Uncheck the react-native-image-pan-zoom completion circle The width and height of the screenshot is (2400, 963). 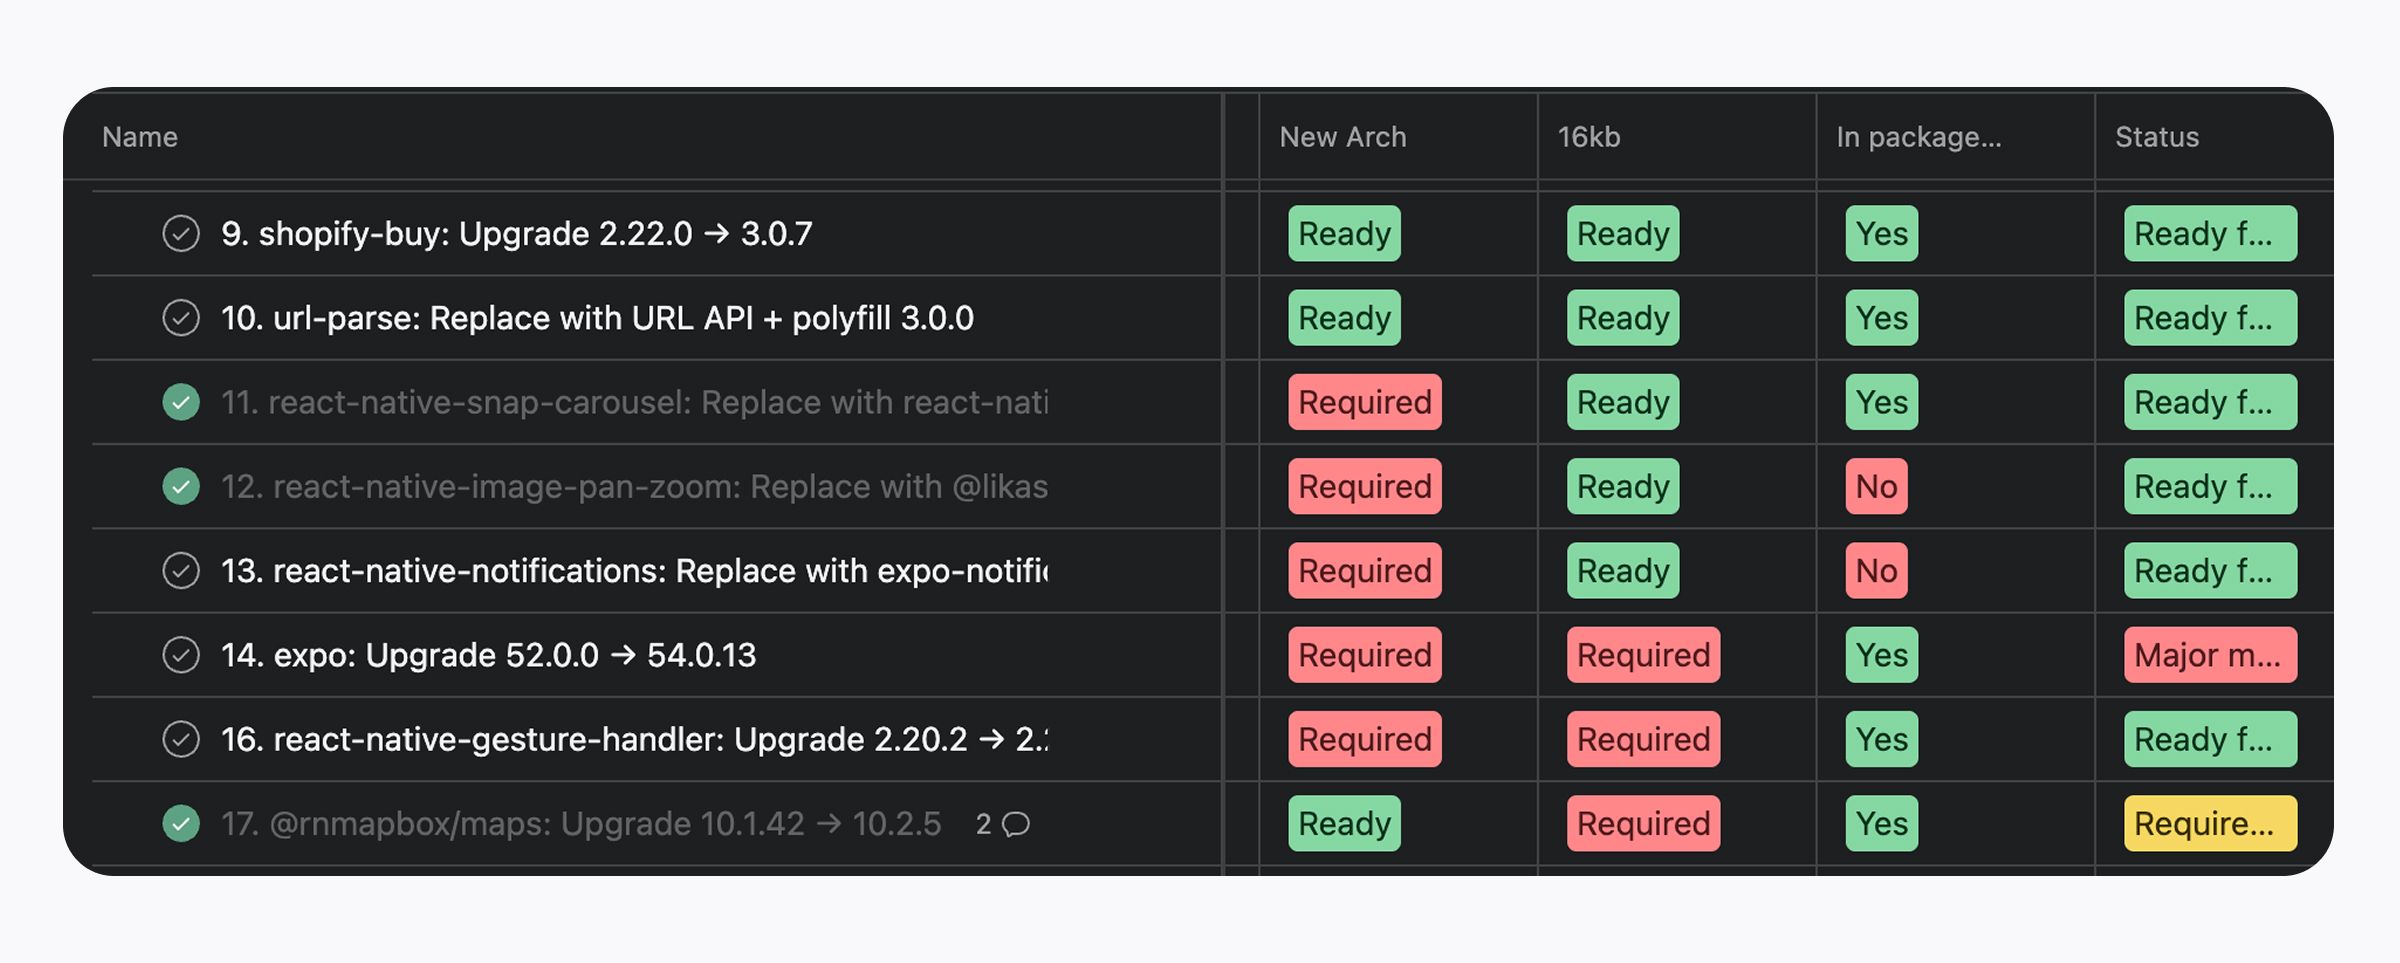point(181,486)
